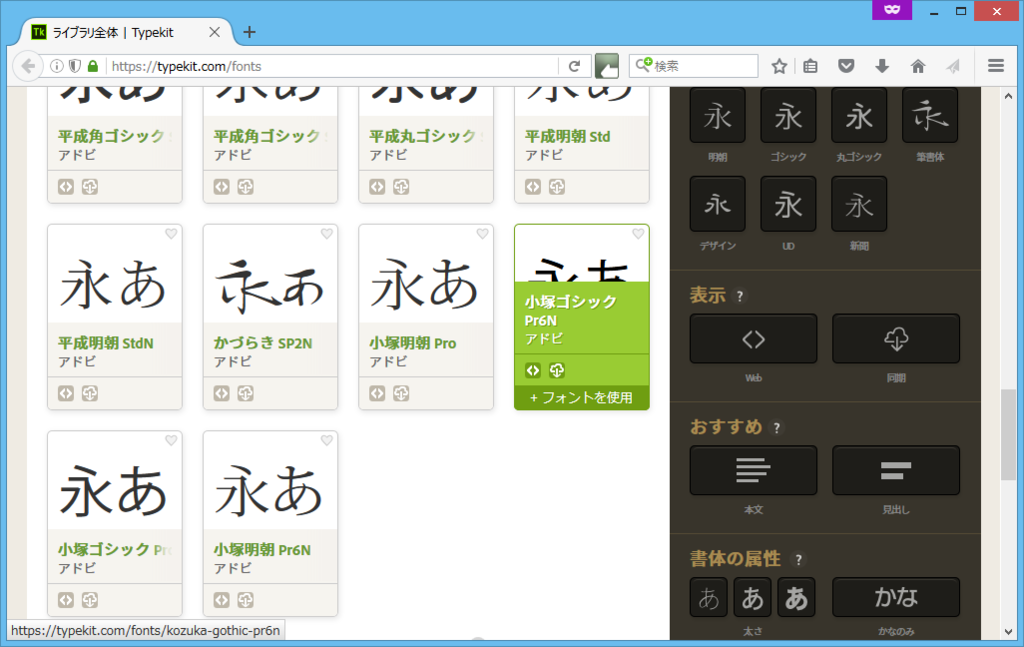
Task: Select the 丸ゴシック classification filter
Action: click(859, 116)
